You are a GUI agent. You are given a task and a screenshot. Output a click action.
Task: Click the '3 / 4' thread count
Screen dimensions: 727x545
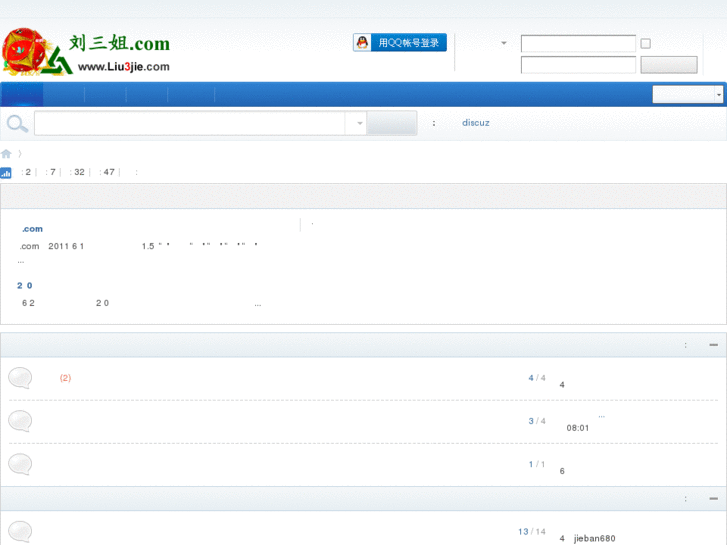(x=537, y=421)
